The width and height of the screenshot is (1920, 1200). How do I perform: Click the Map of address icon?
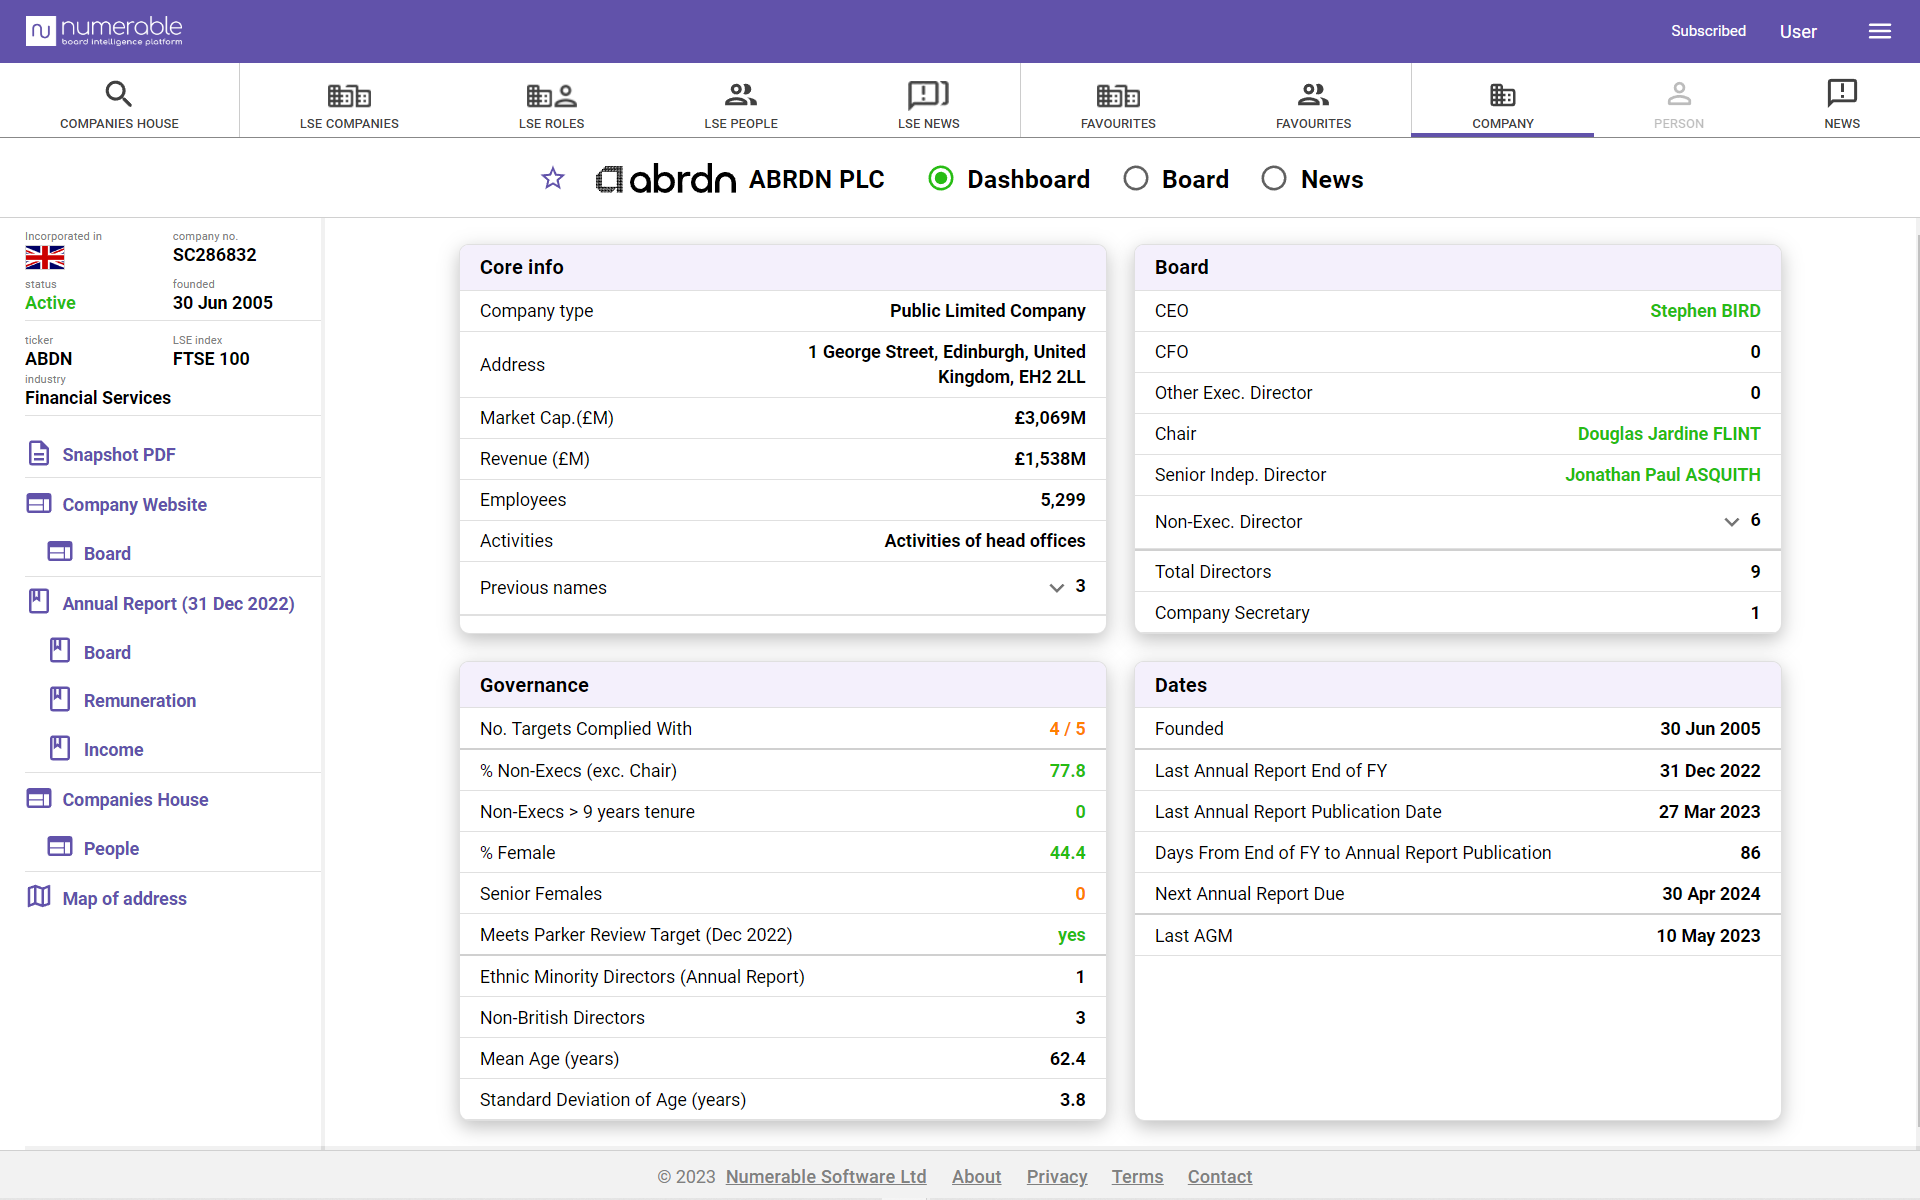tap(39, 897)
